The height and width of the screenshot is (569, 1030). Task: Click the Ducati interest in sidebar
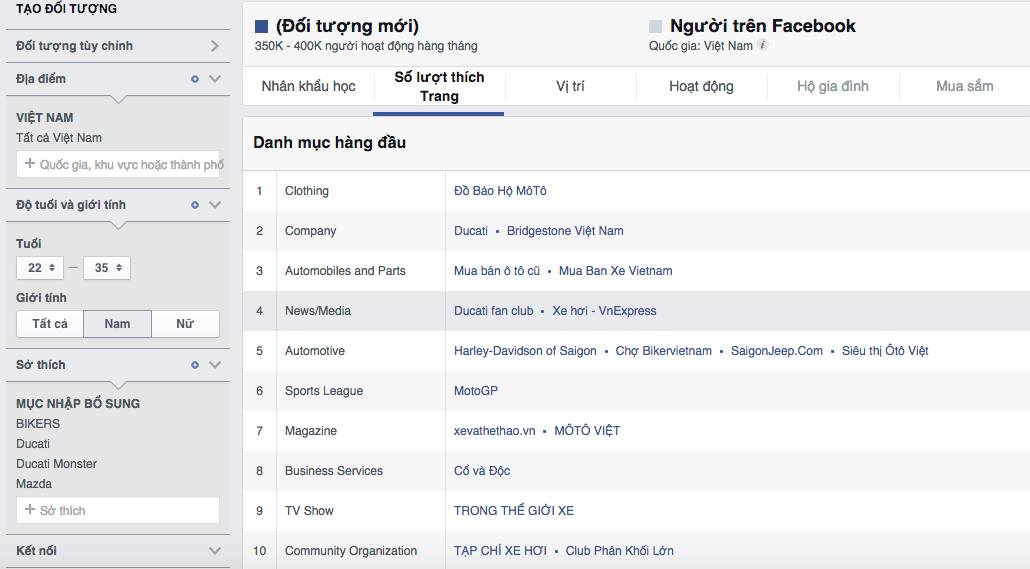(x=33, y=444)
